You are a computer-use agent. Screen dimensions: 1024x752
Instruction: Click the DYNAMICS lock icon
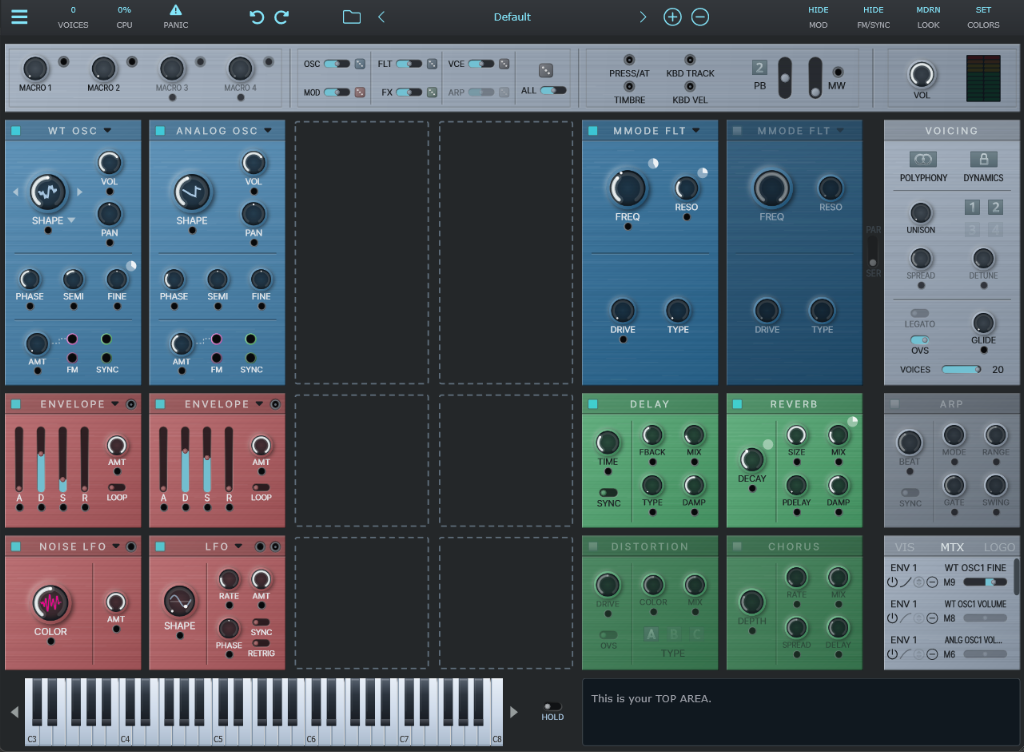coord(984,159)
